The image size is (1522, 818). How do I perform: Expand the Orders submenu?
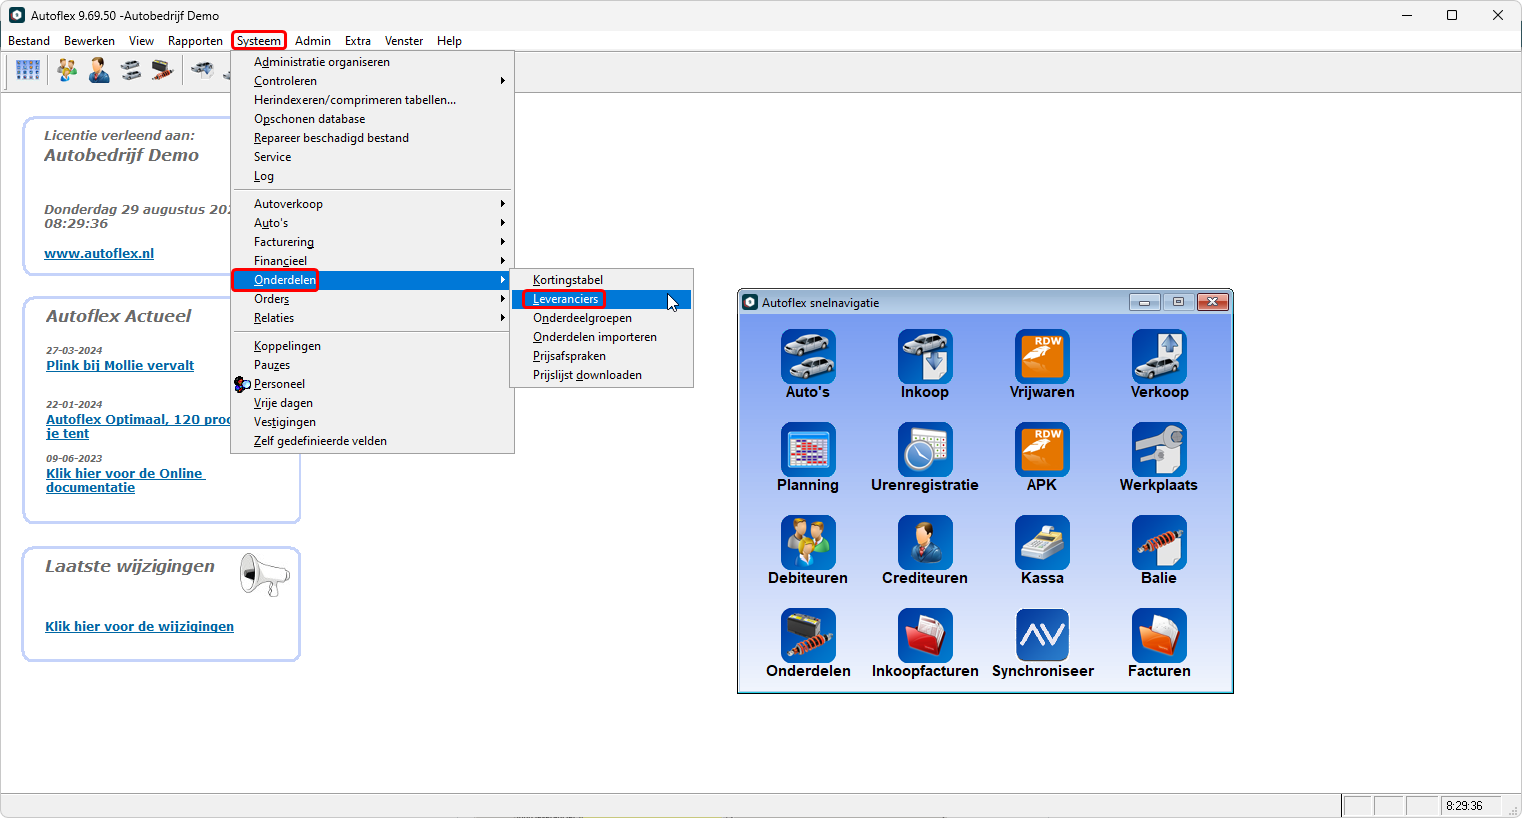[372, 299]
